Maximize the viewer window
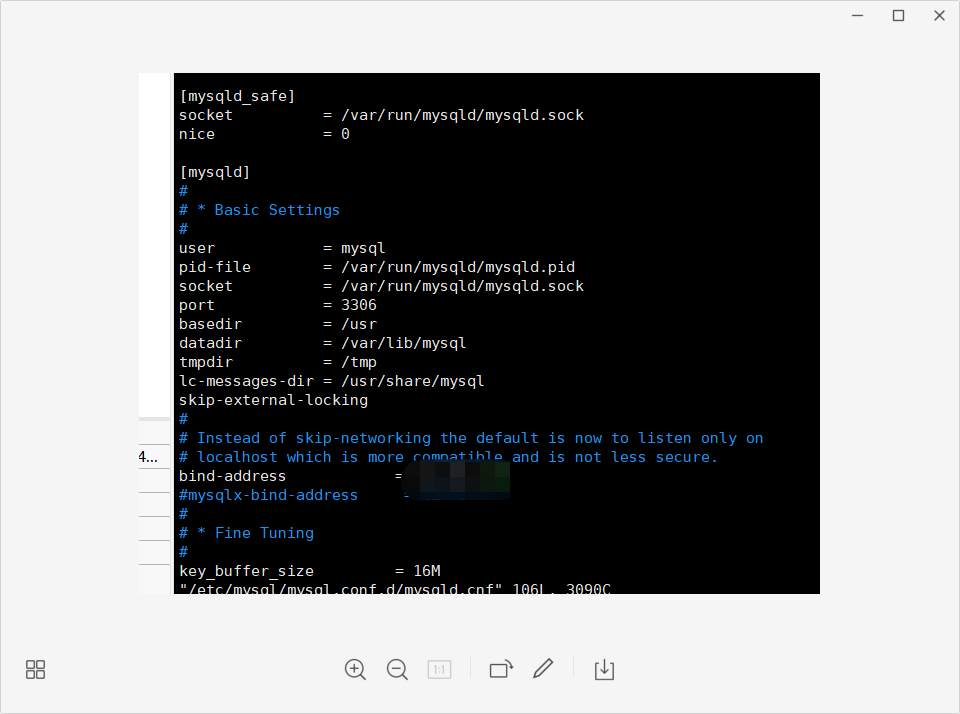 point(897,15)
